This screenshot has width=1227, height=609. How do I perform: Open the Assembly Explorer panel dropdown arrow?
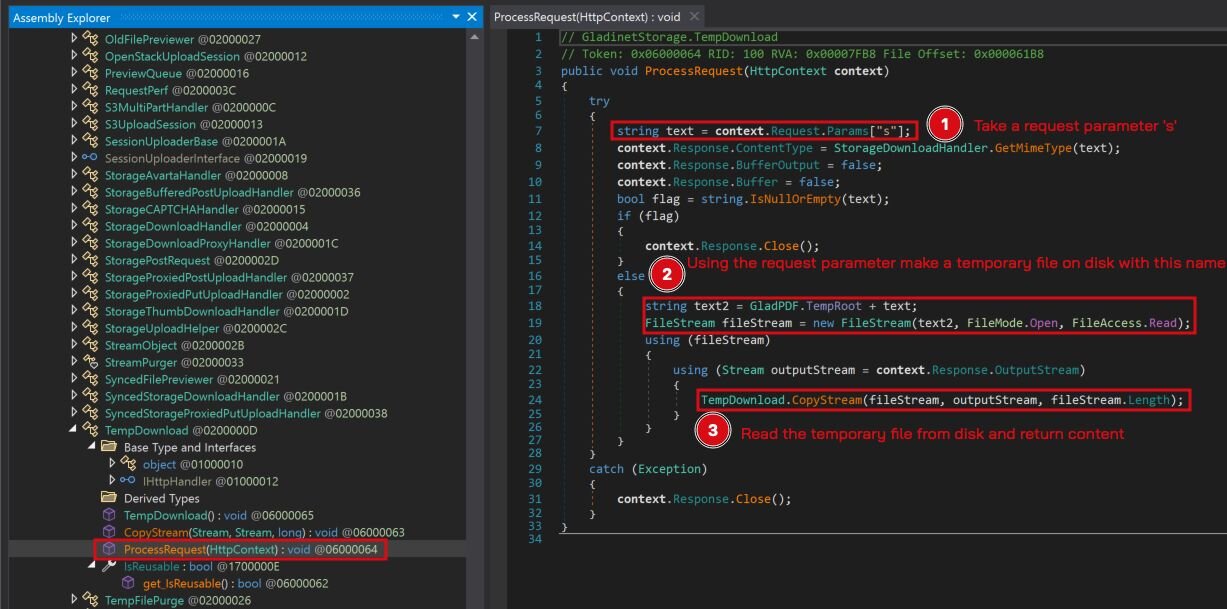tap(455, 16)
